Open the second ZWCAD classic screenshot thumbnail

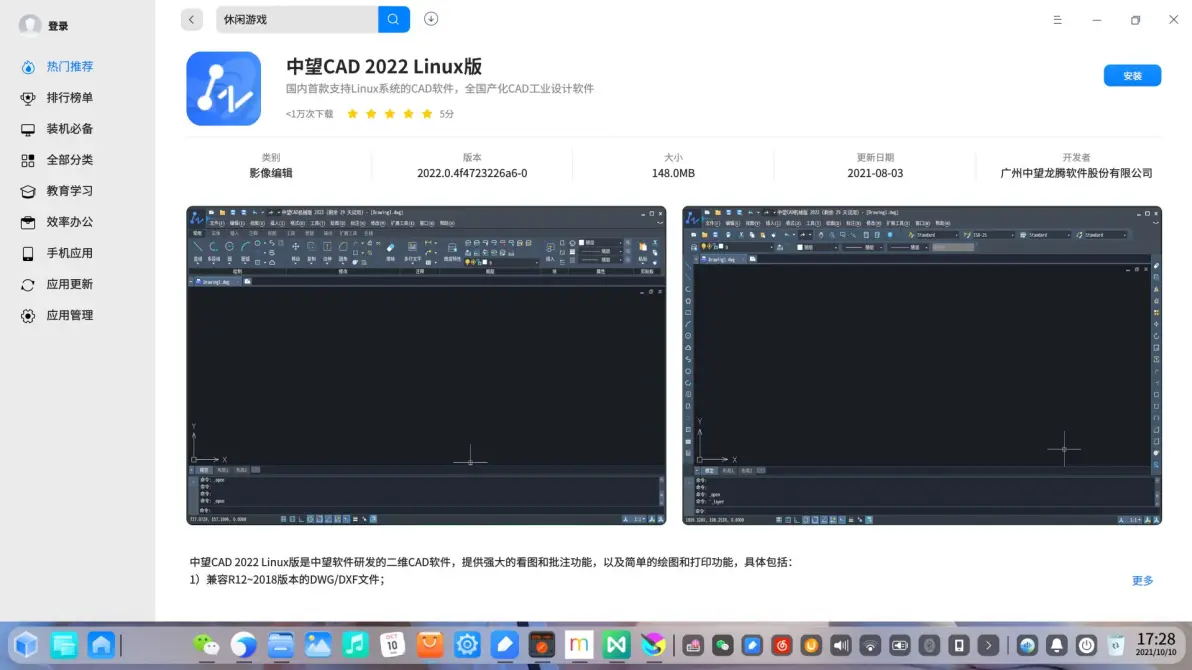click(x=922, y=365)
